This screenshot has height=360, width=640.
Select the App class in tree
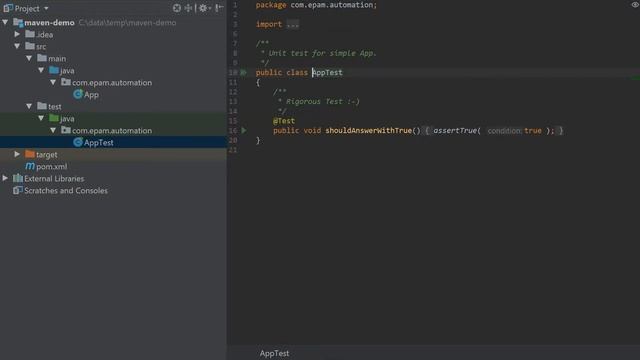pyautogui.click(x=91, y=95)
